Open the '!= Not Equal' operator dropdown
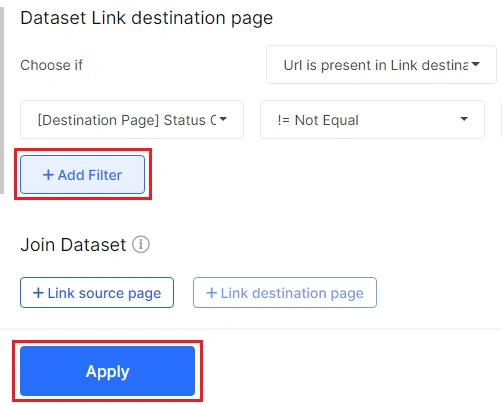The image size is (502, 406). click(x=372, y=120)
